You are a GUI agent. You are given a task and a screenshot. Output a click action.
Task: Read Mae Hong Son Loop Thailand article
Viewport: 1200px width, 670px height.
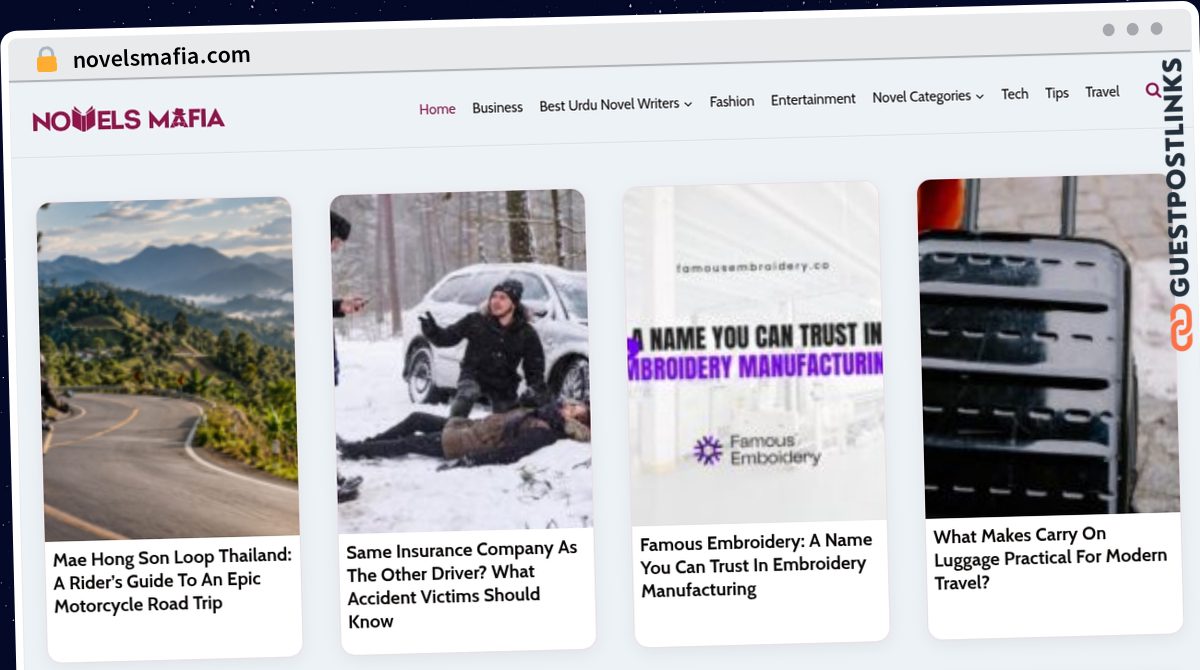[x=173, y=581]
